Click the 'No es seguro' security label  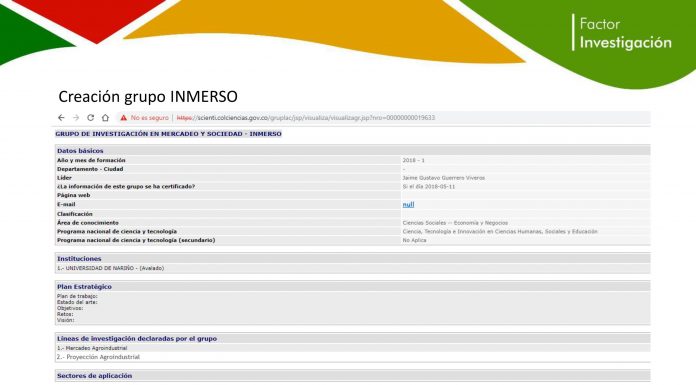click(x=150, y=118)
